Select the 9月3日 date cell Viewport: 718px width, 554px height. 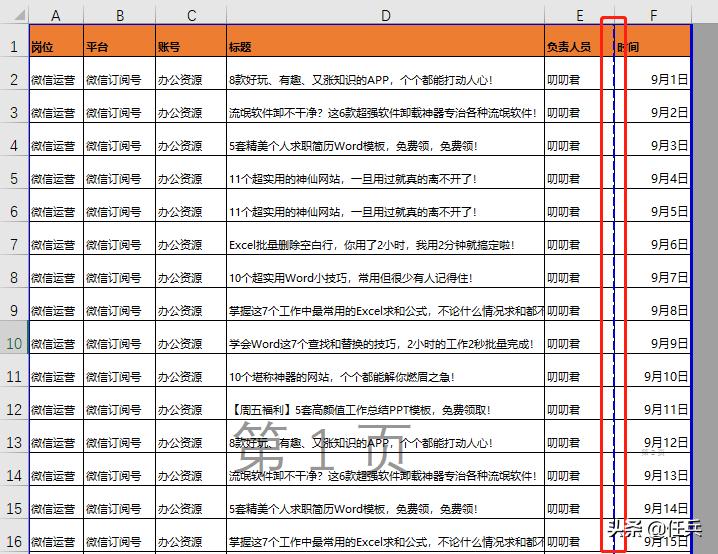(x=652, y=139)
